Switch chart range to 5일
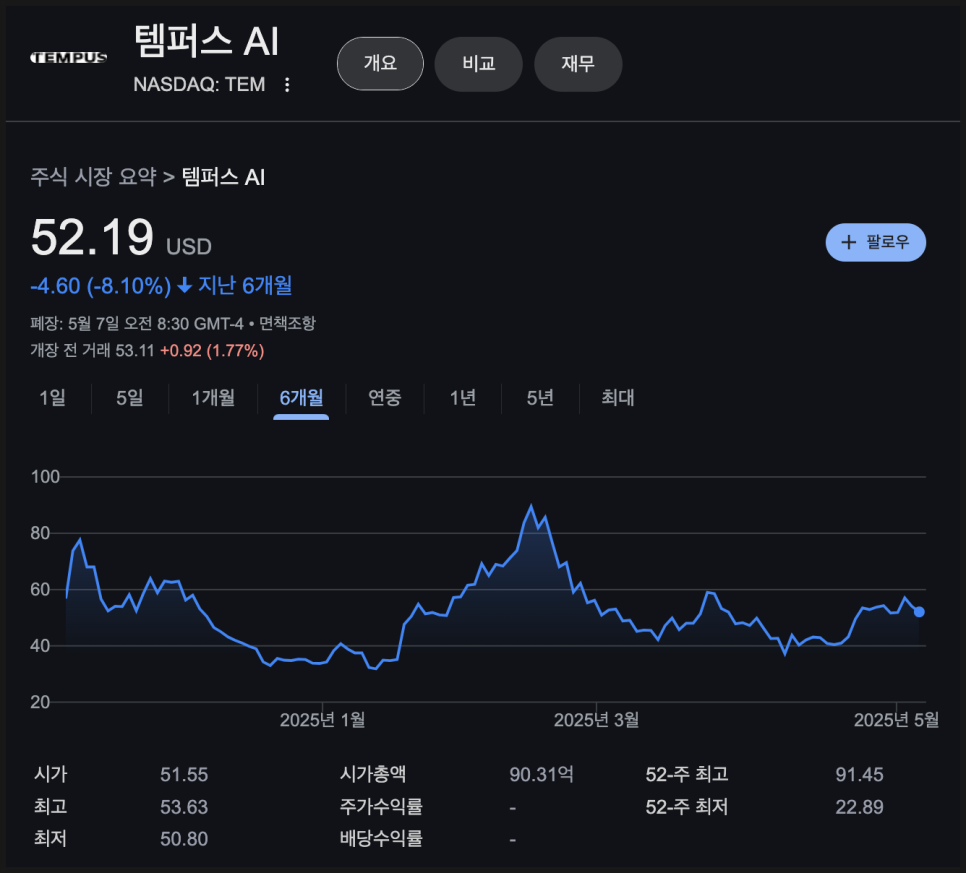The image size is (966, 873). (x=130, y=398)
